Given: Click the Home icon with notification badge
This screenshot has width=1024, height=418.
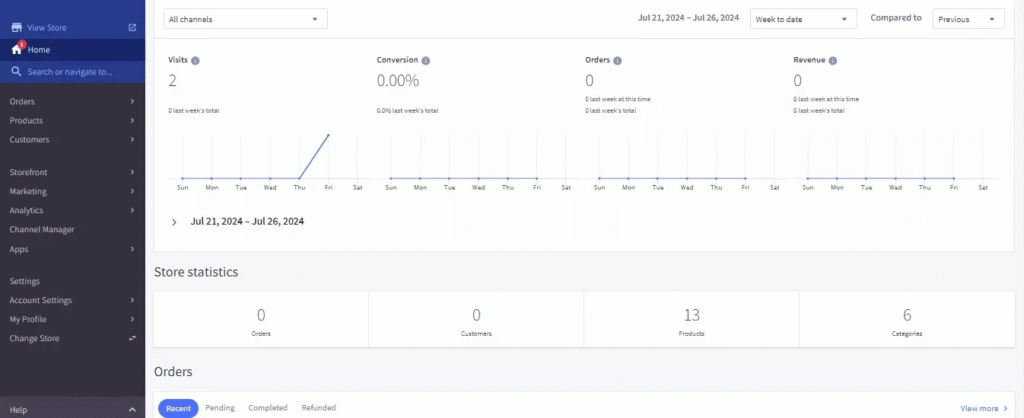Looking at the screenshot, I should click(16, 49).
